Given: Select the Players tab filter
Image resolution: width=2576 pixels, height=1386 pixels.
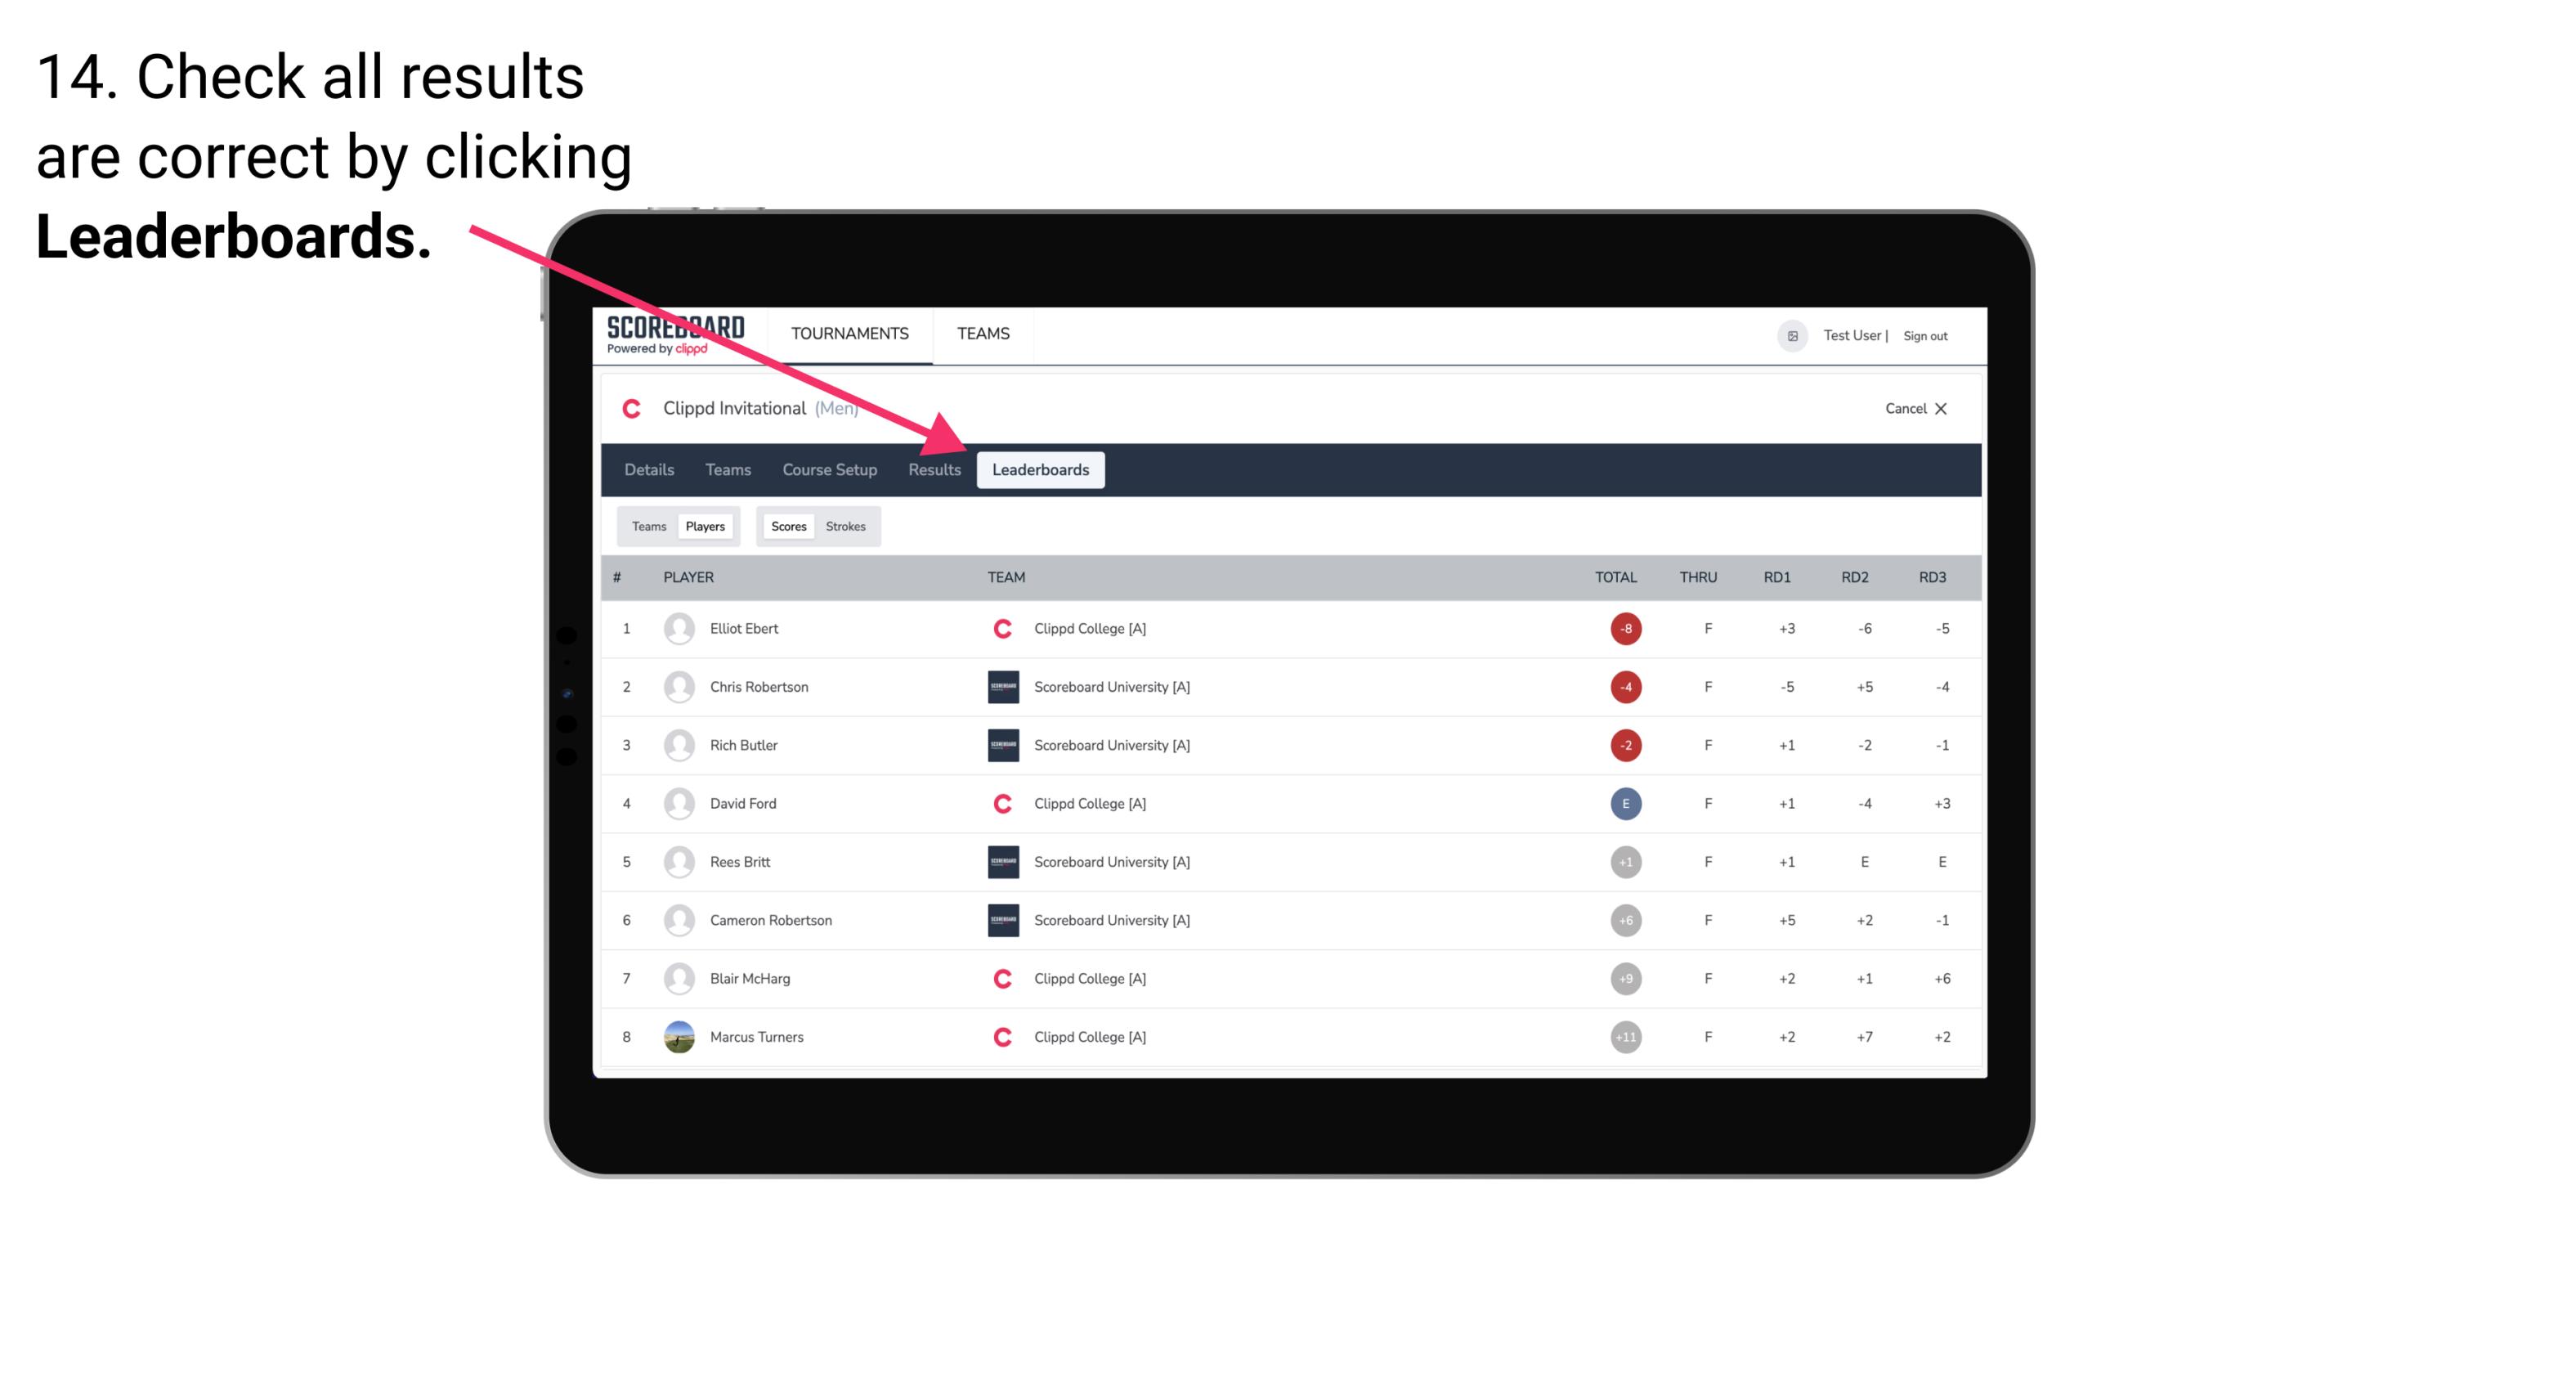Looking at the screenshot, I should click(x=705, y=526).
